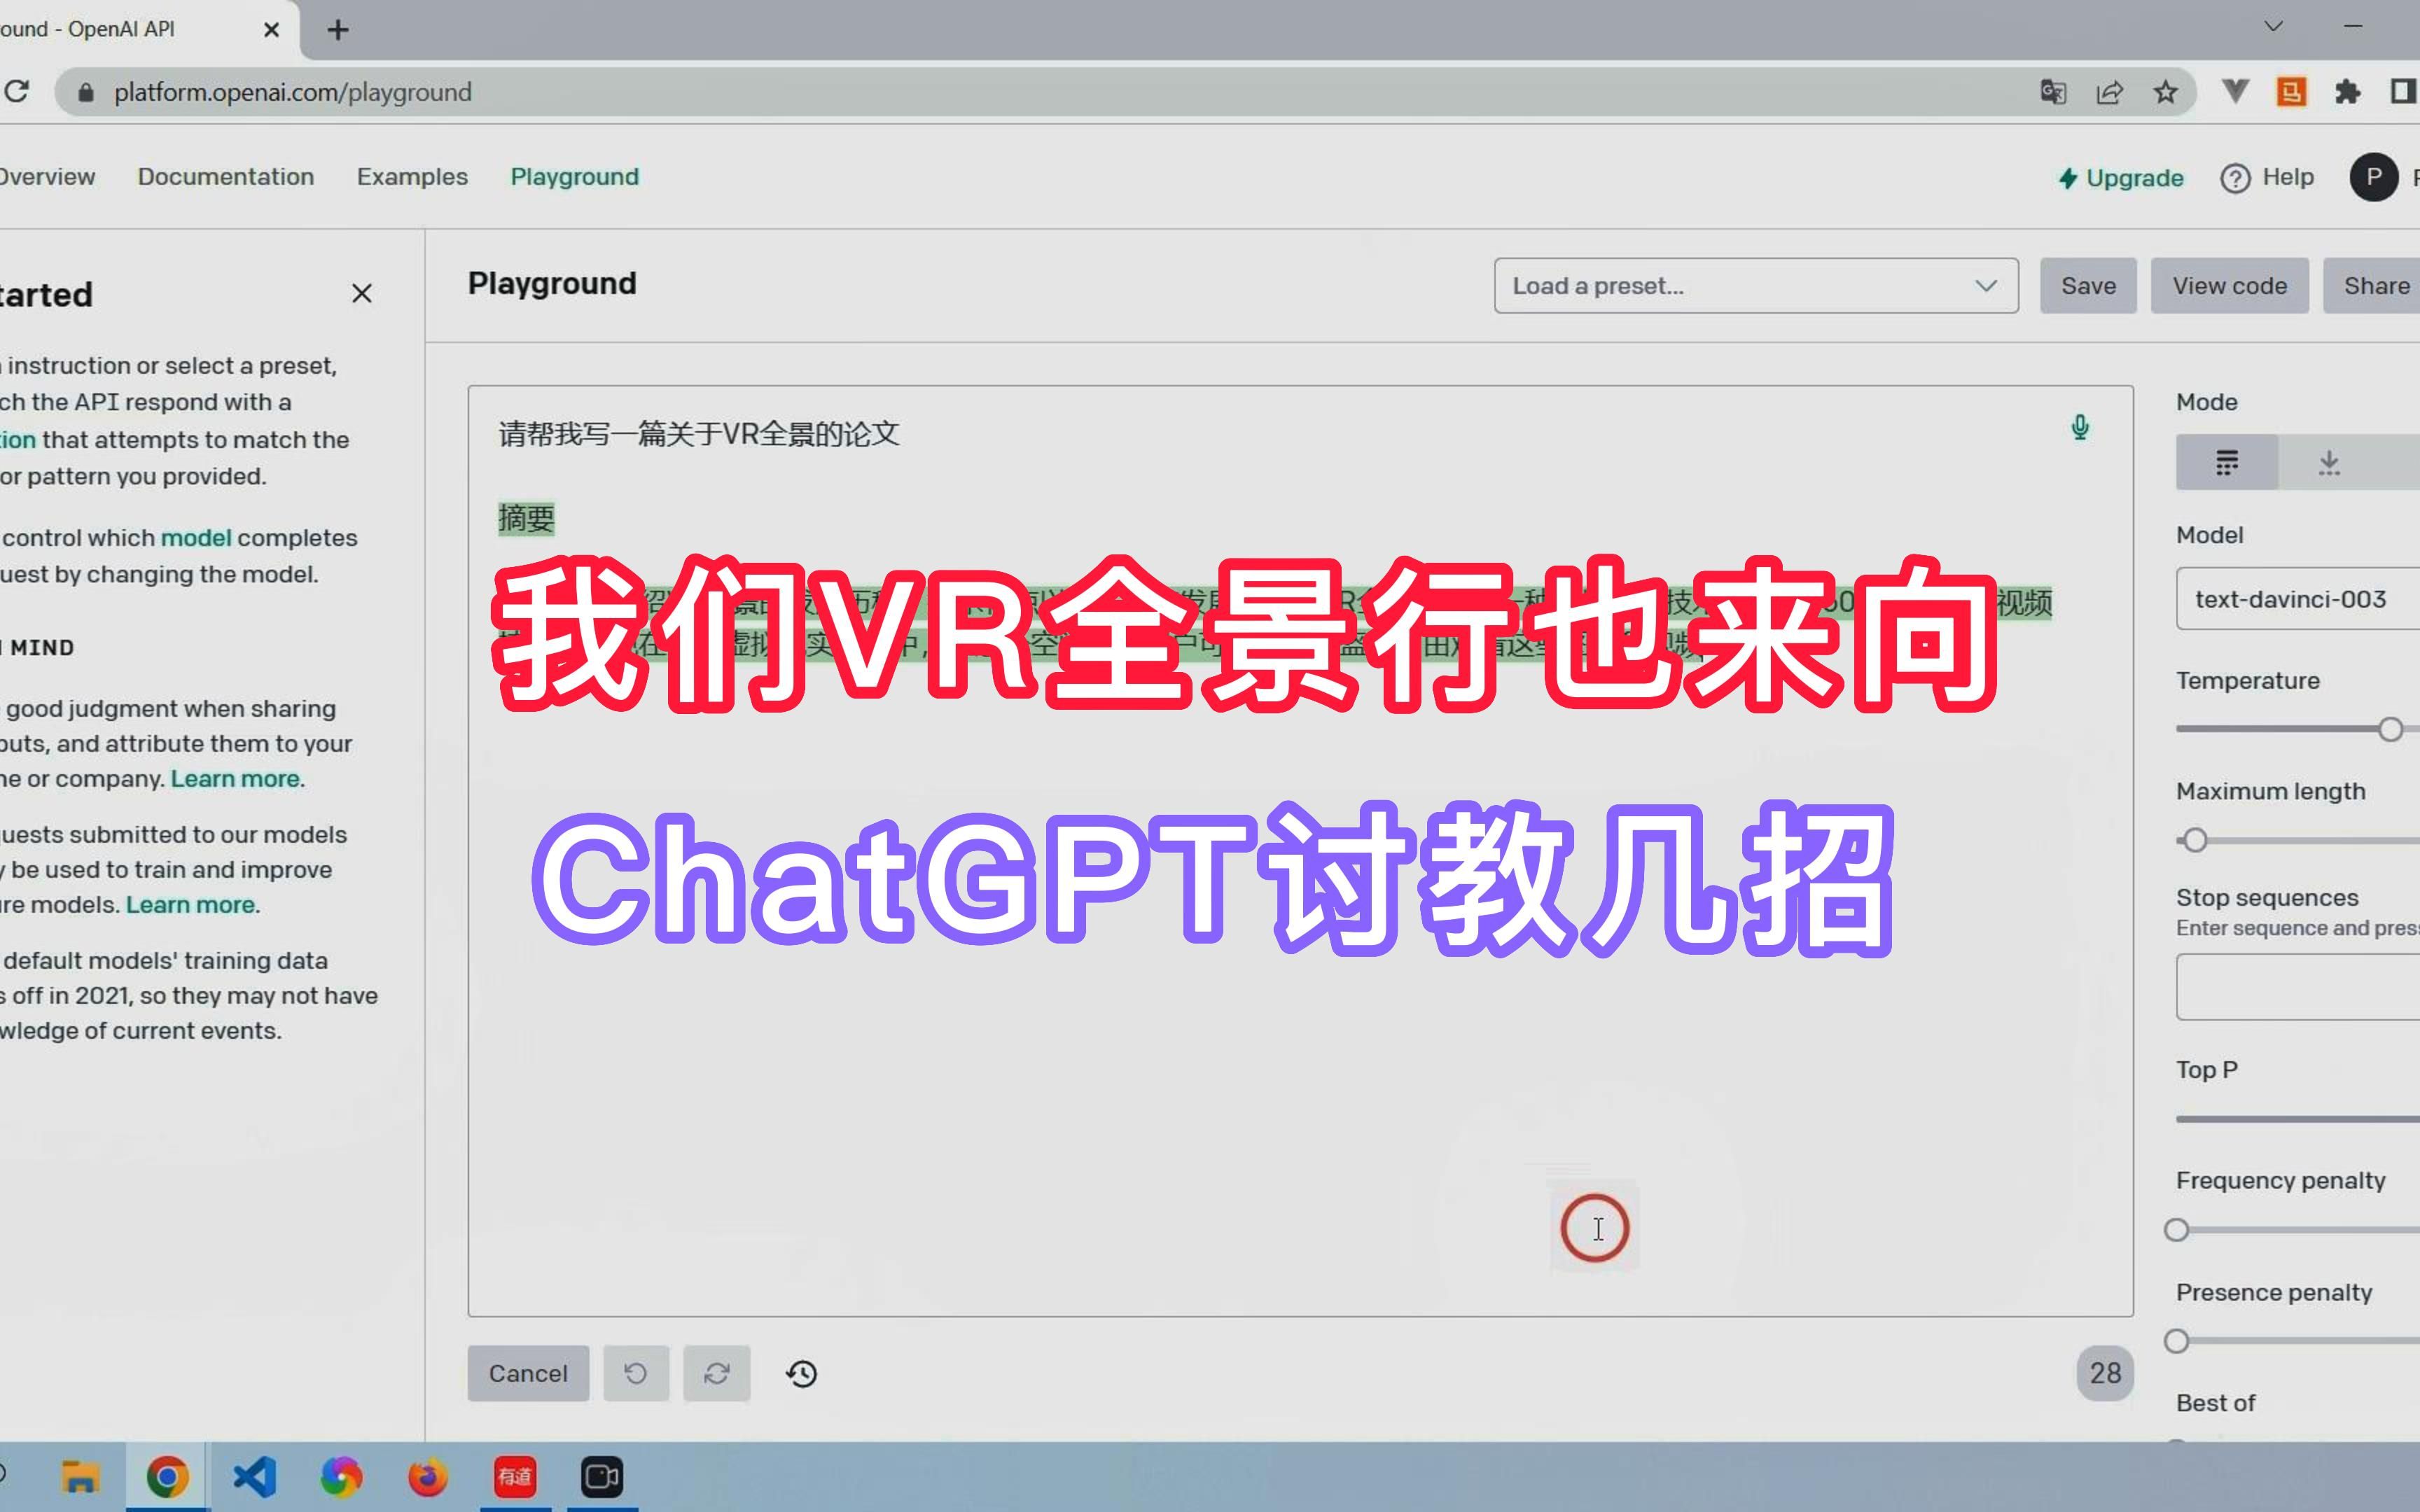Click the View code button

tap(2229, 286)
